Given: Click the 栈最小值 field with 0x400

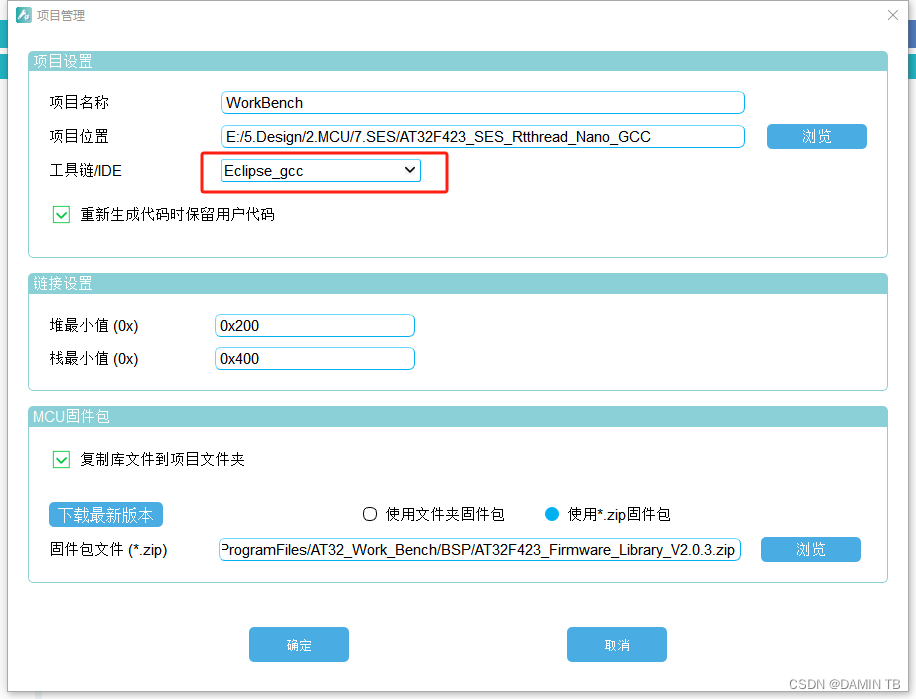Looking at the screenshot, I should (315, 359).
